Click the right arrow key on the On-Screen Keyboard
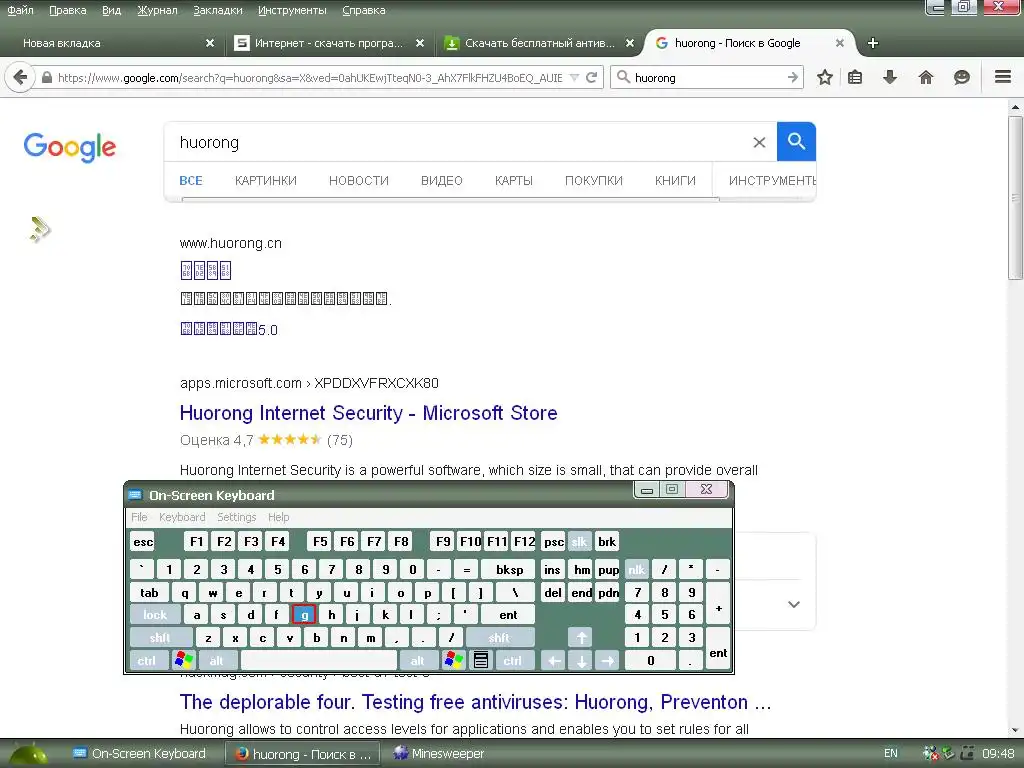This screenshot has height=768, width=1024. tap(607, 660)
